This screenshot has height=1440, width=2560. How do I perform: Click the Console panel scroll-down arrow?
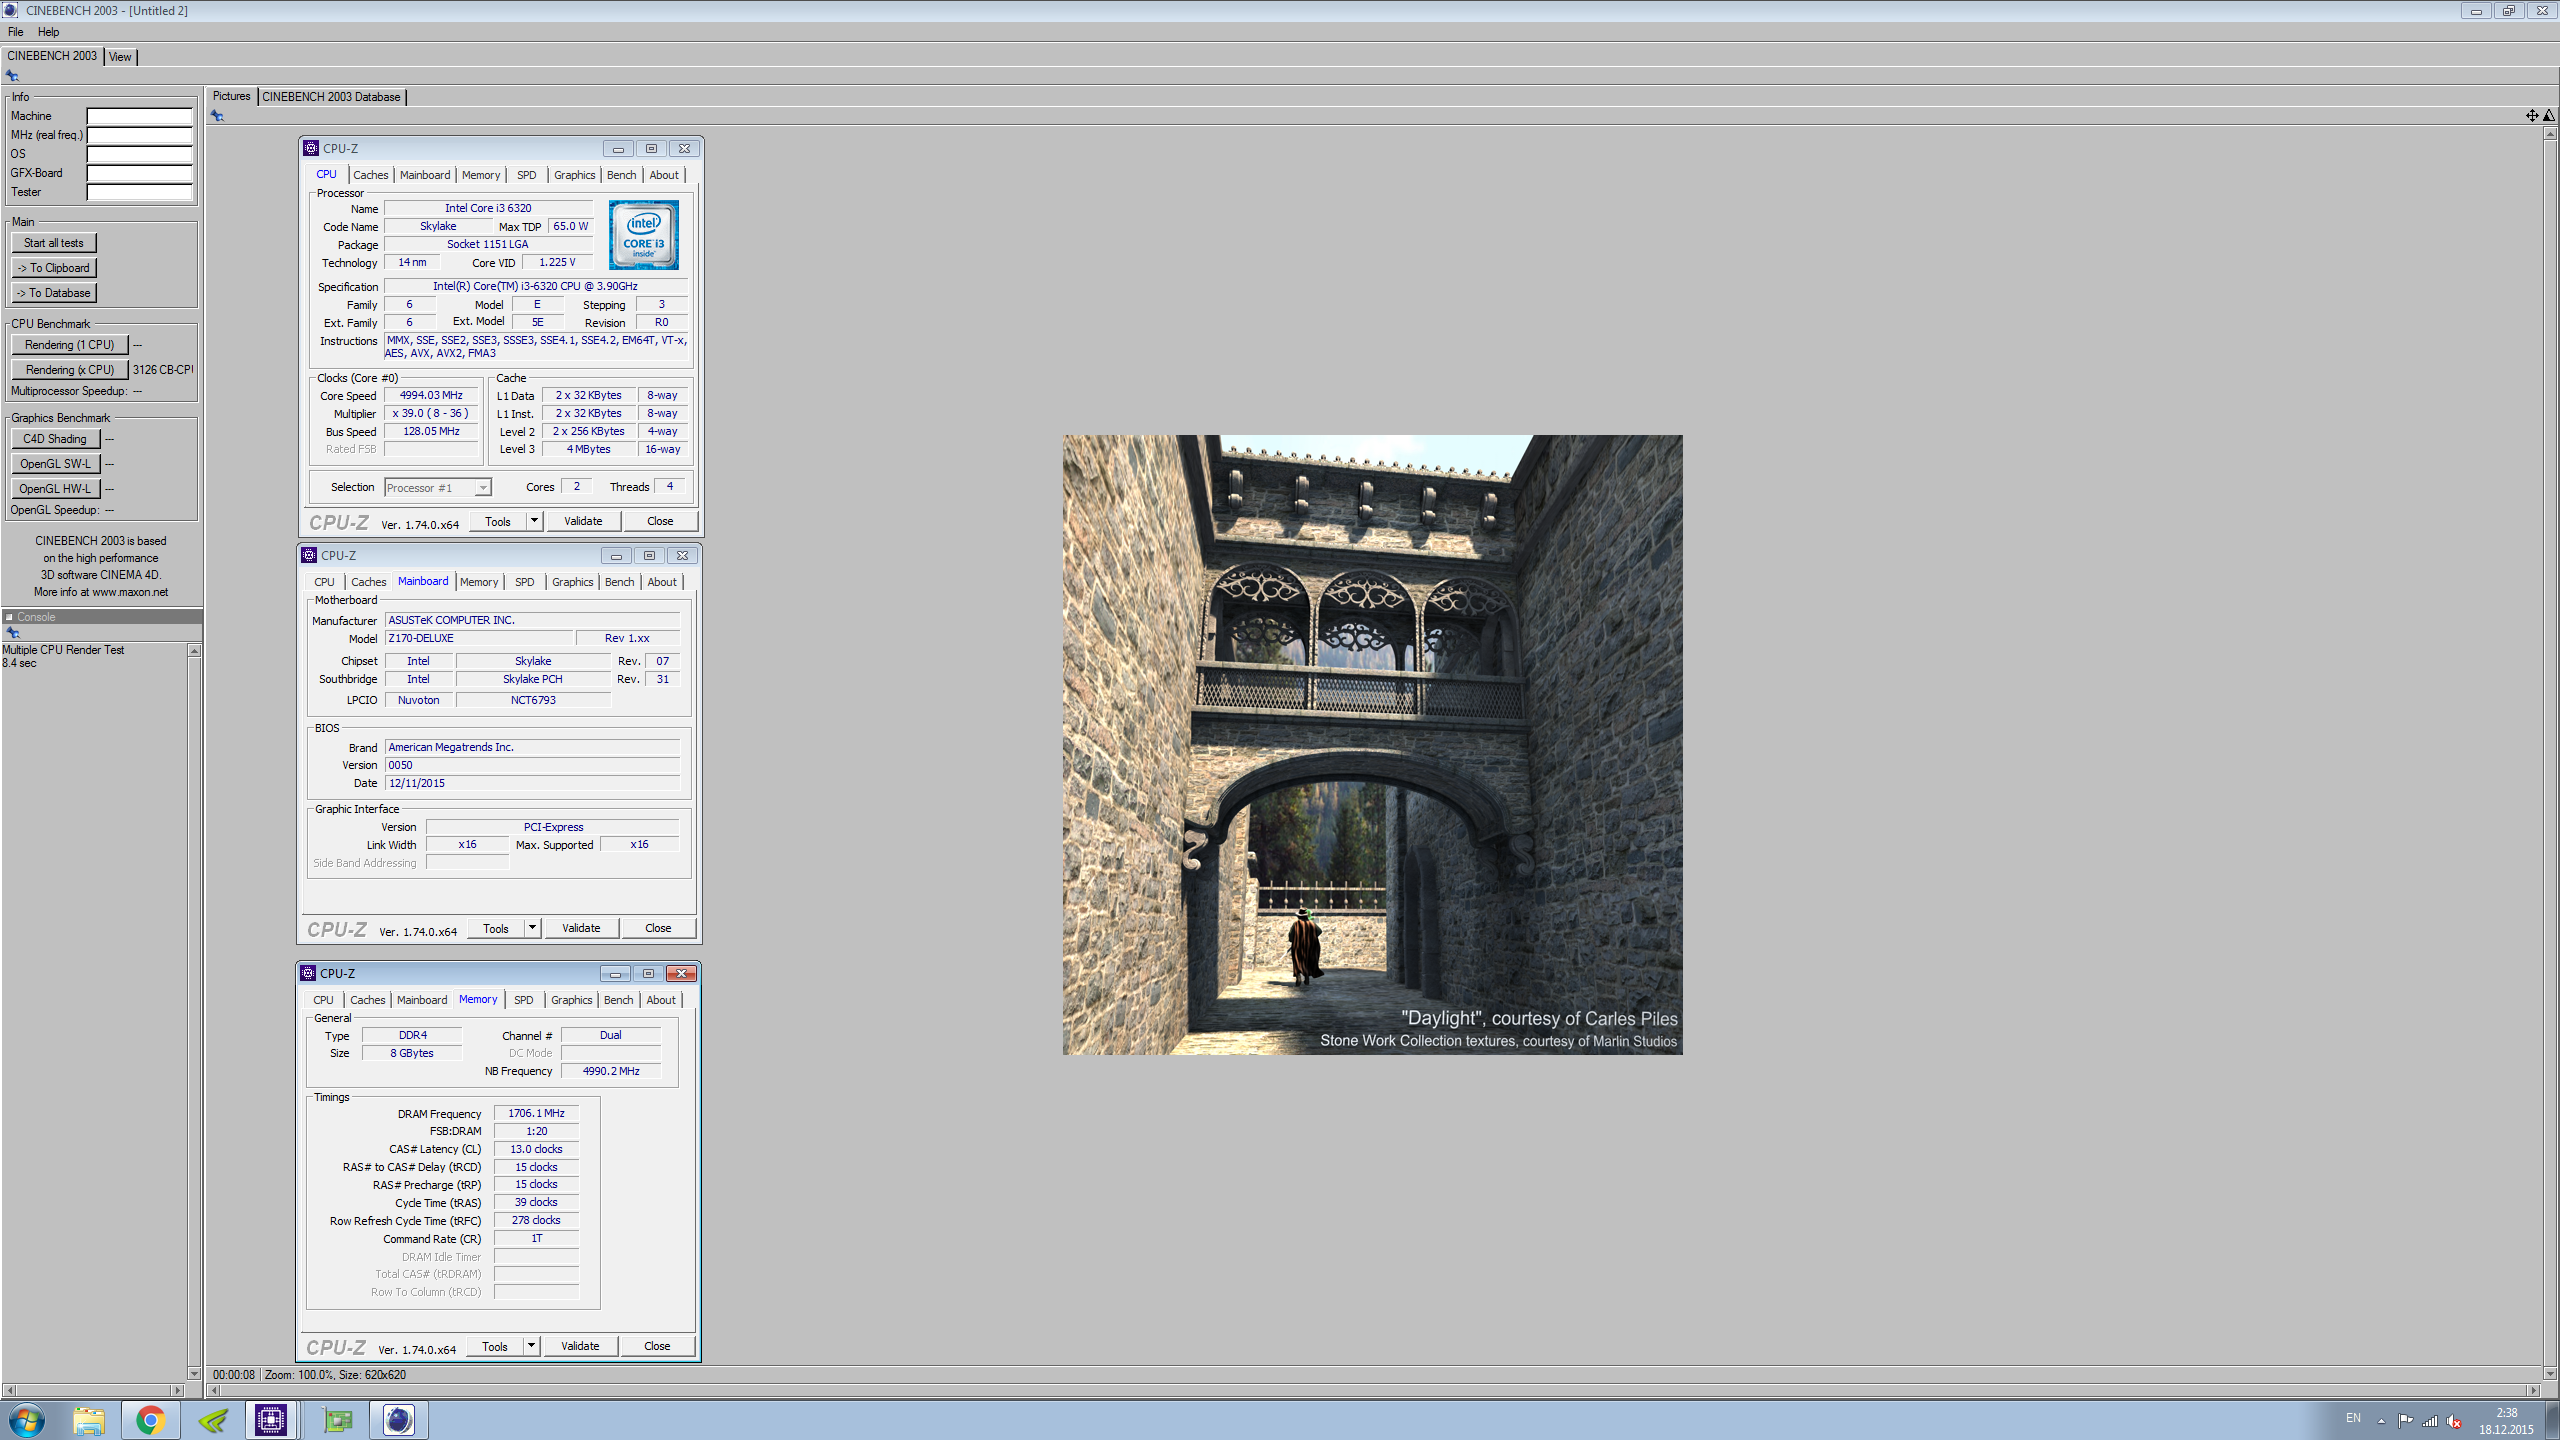pyautogui.click(x=194, y=1374)
